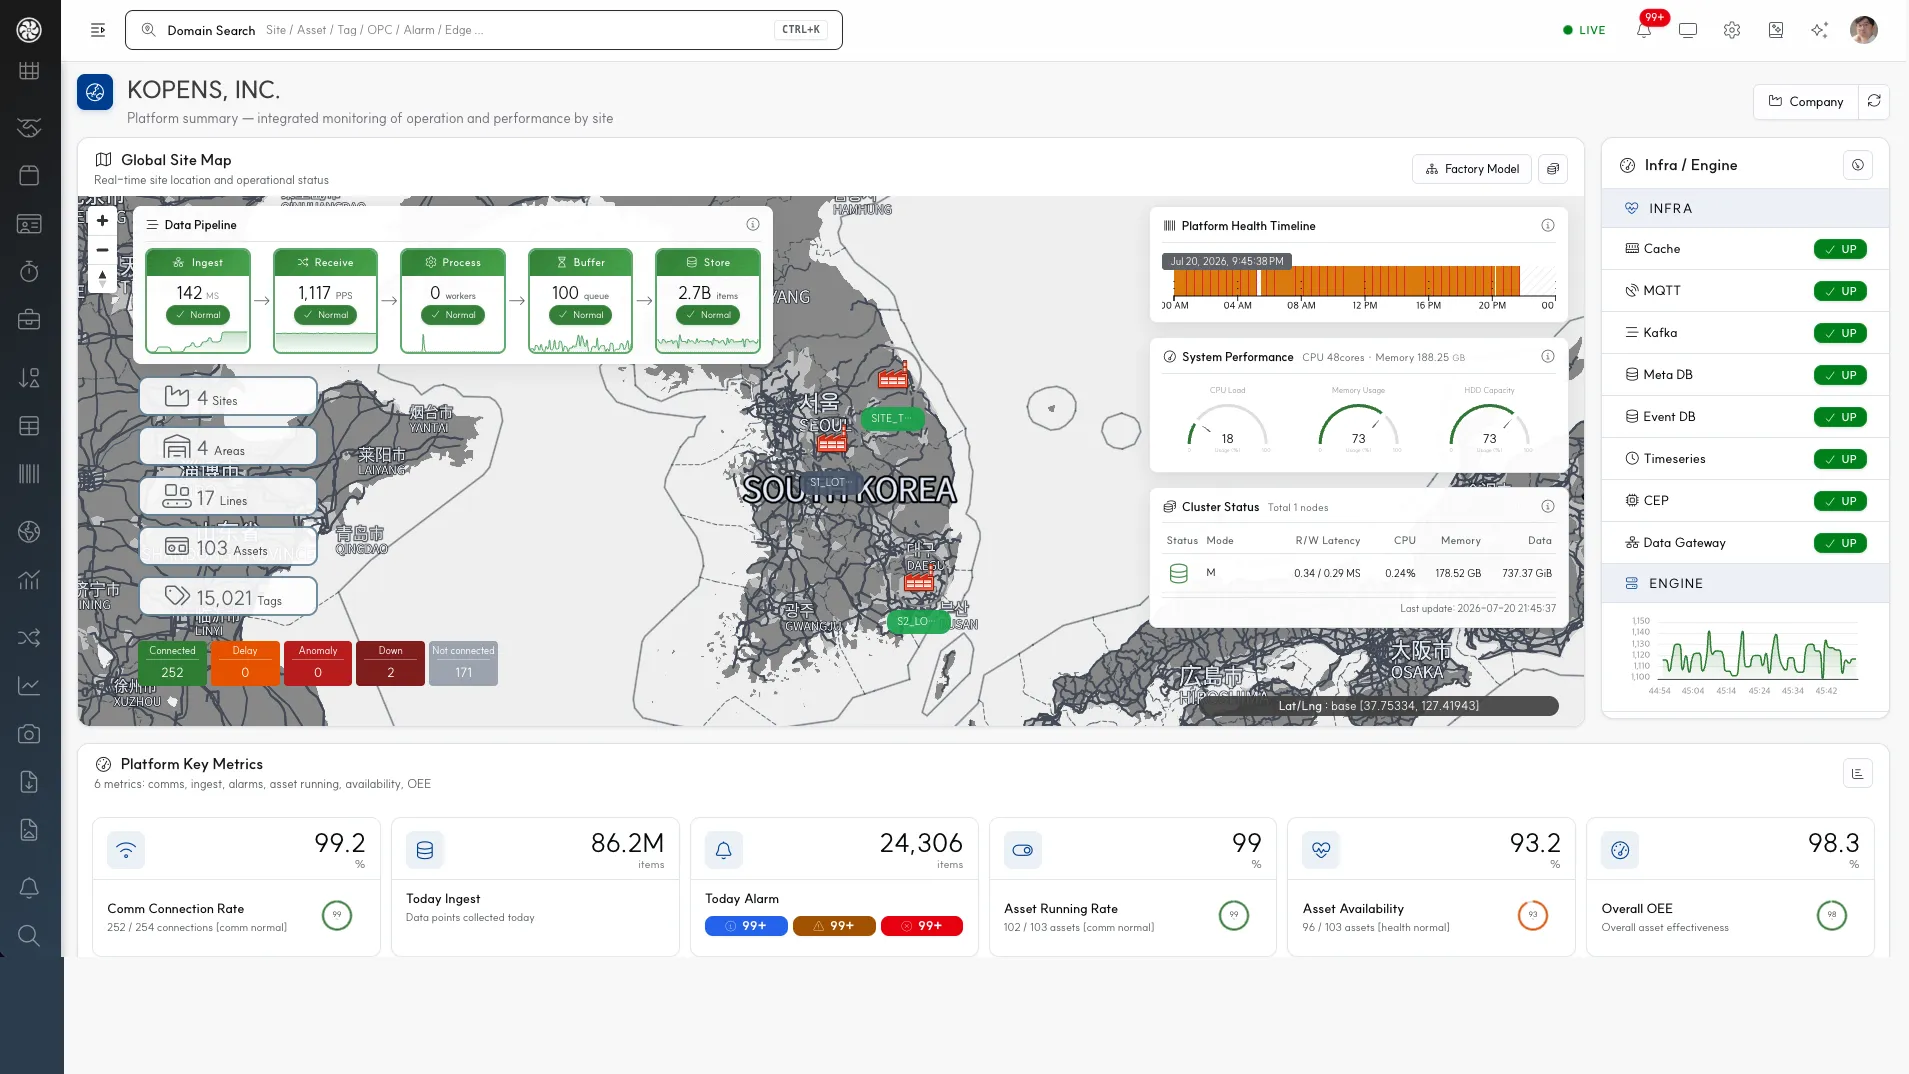Click the stopwatch icon in left sidebar

coord(29,272)
